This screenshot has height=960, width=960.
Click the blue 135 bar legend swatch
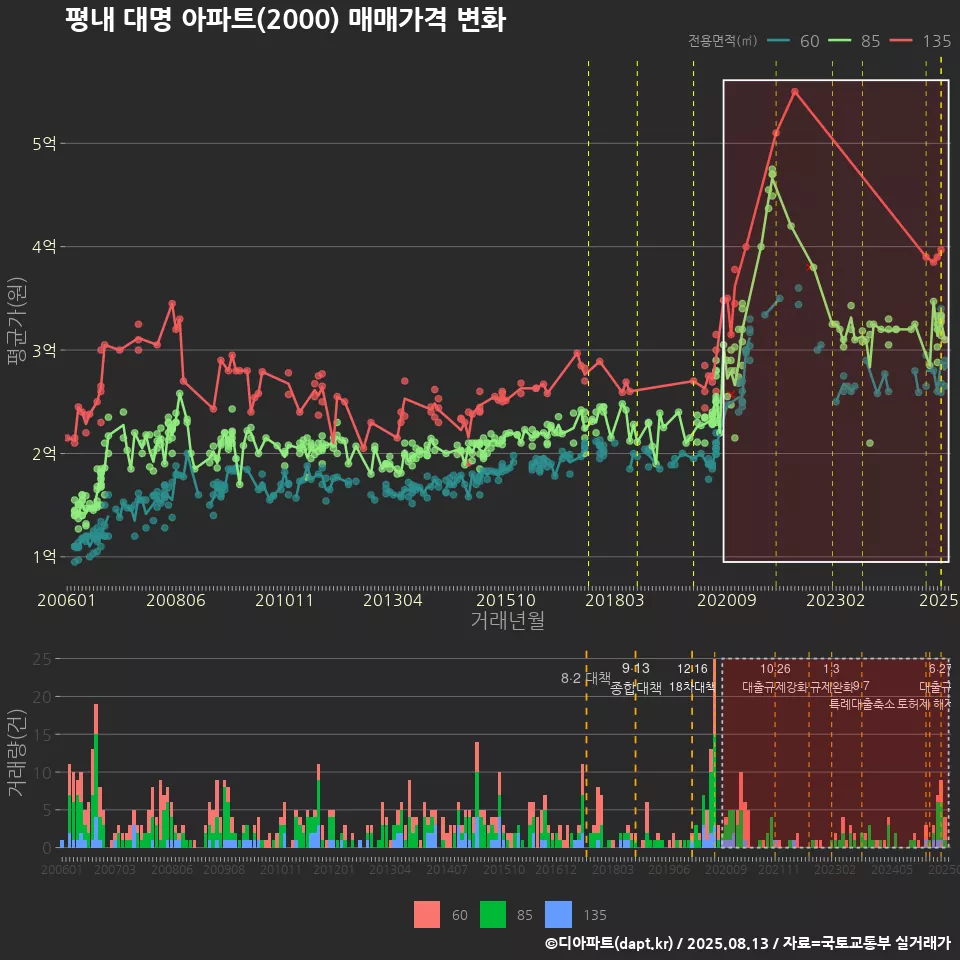coord(558,915)
